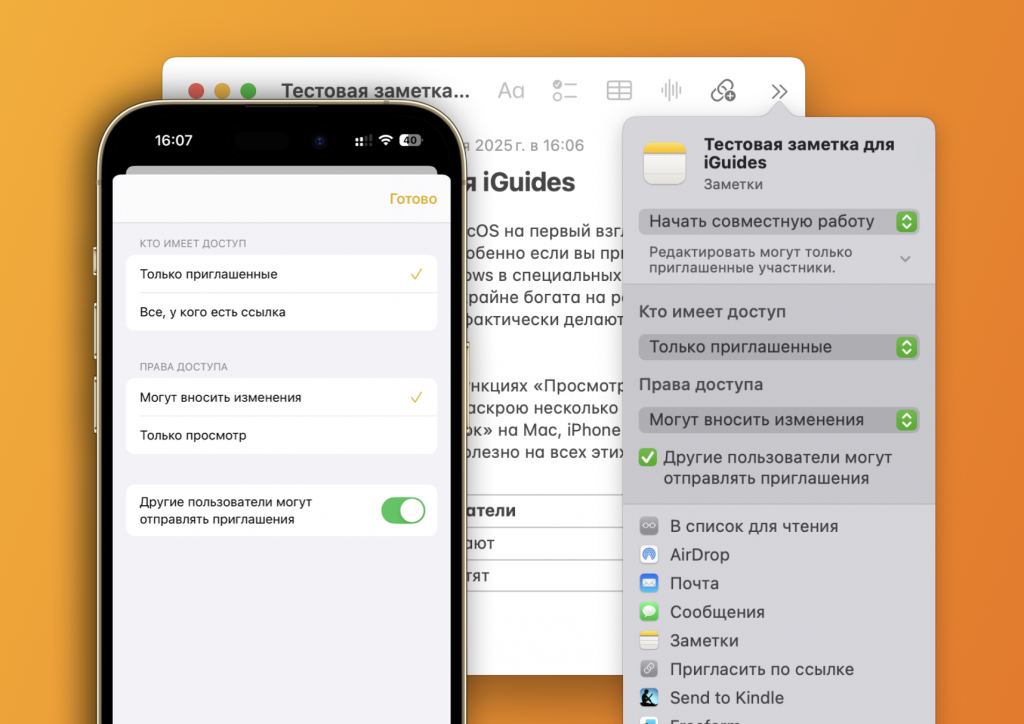The image size is (1024, 724).
Task: Select "Все, у кого есть ссылка" on iPhone
Action: (281, 312)
